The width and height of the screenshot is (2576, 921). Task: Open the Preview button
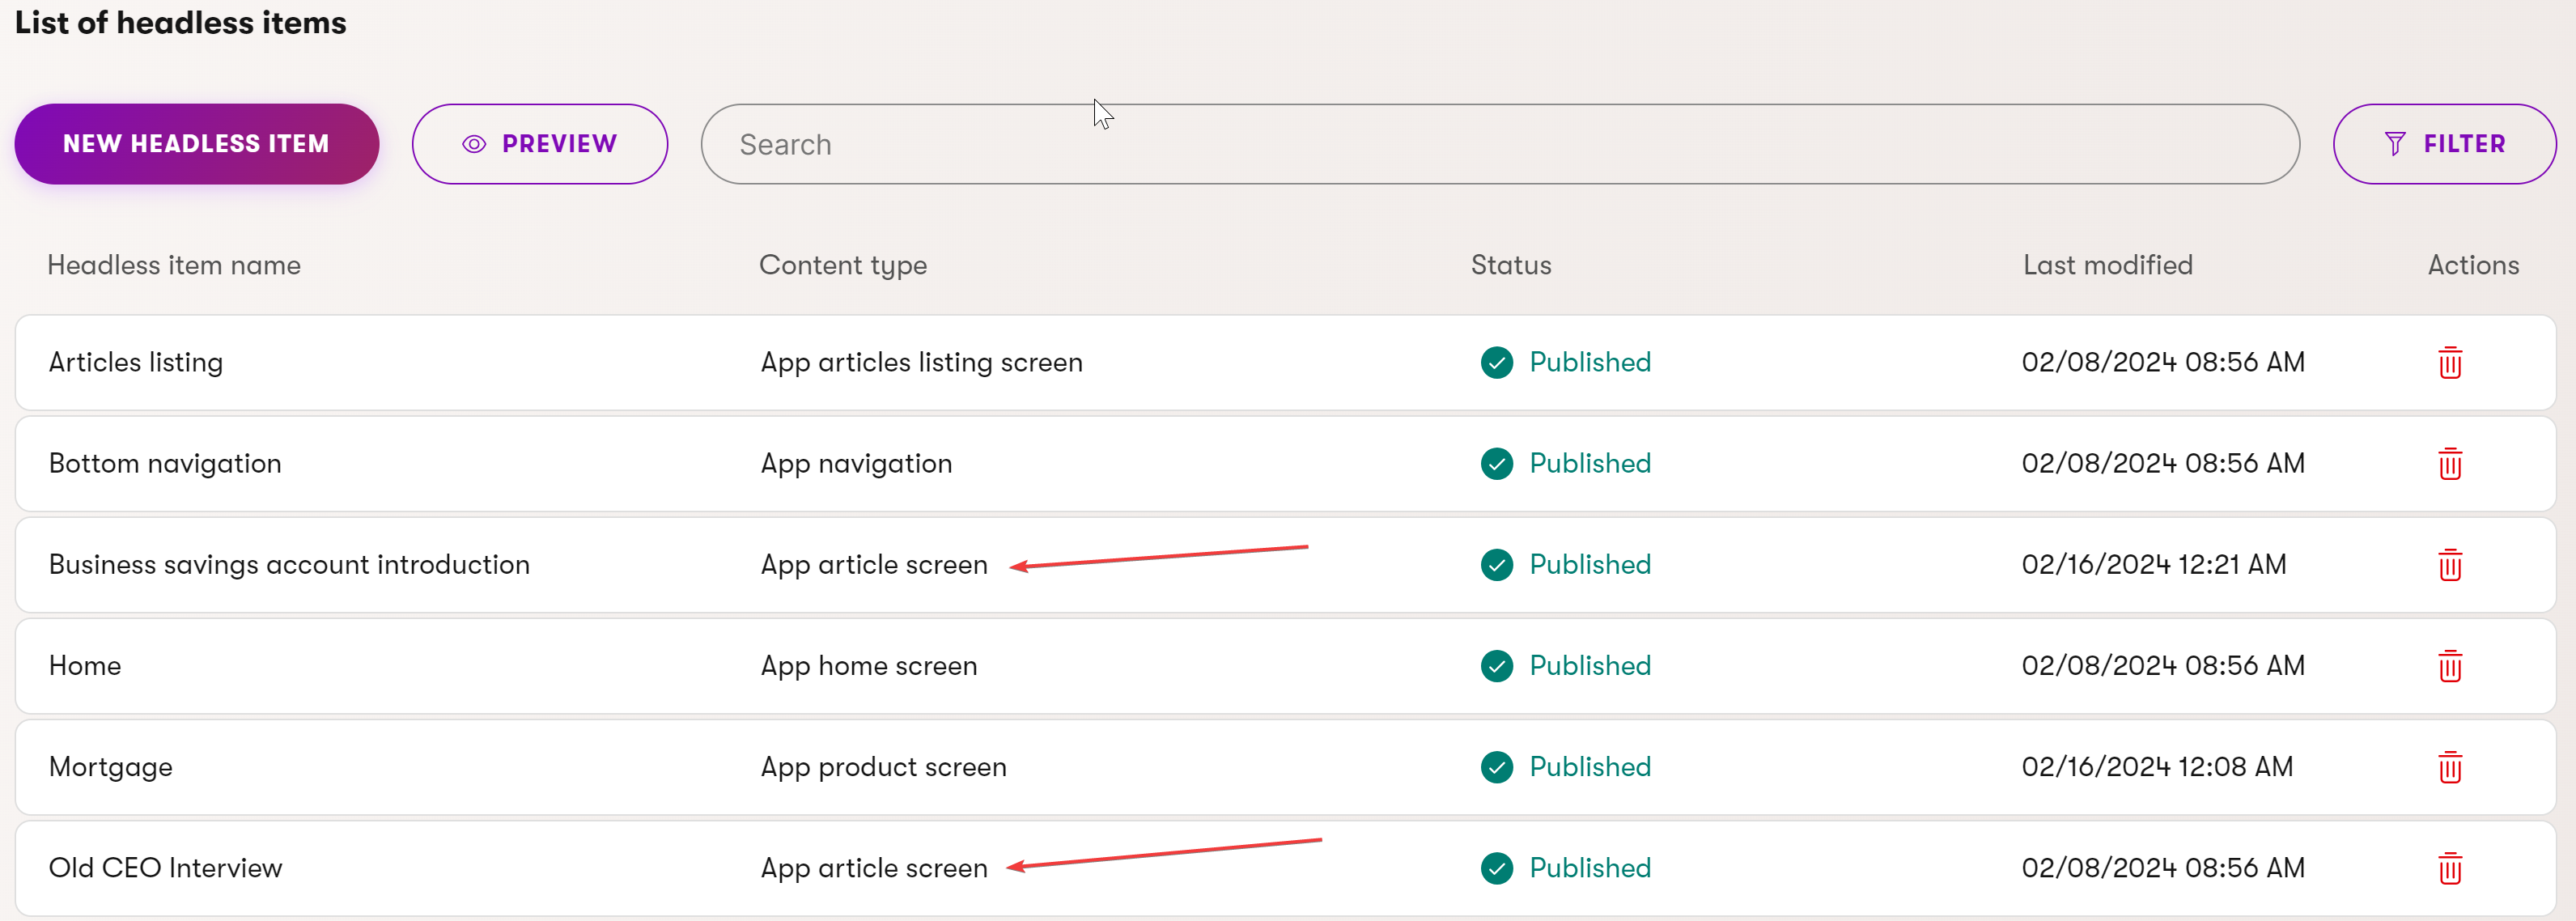pos(540,144)
